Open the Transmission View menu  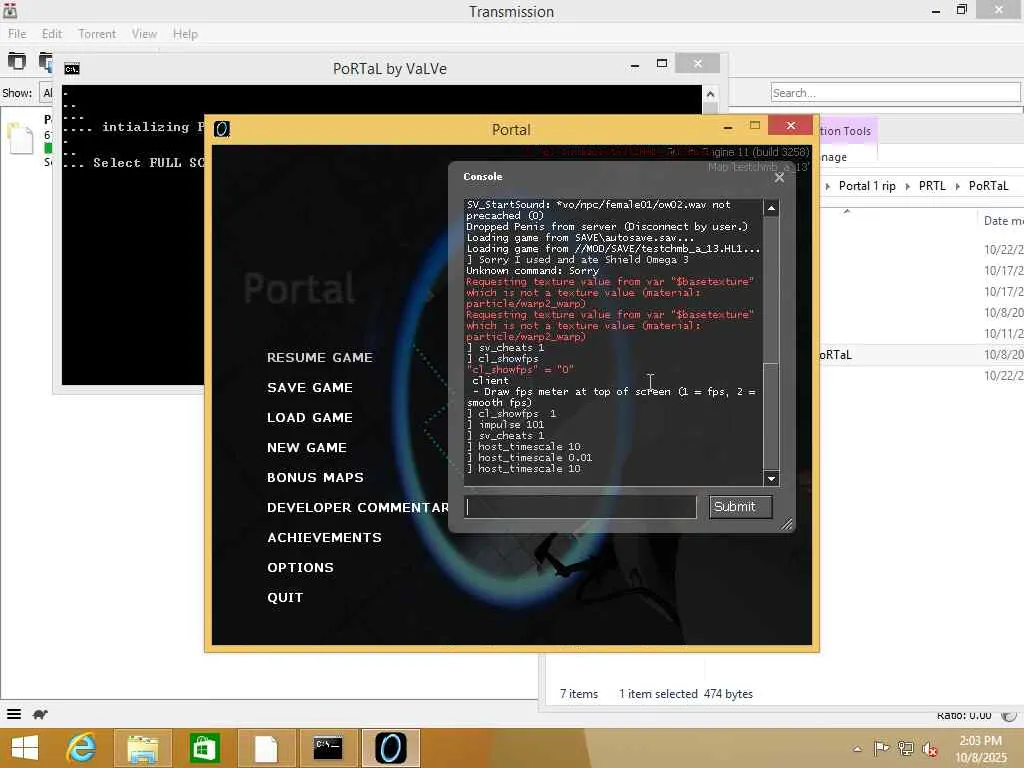click(144, 34)
